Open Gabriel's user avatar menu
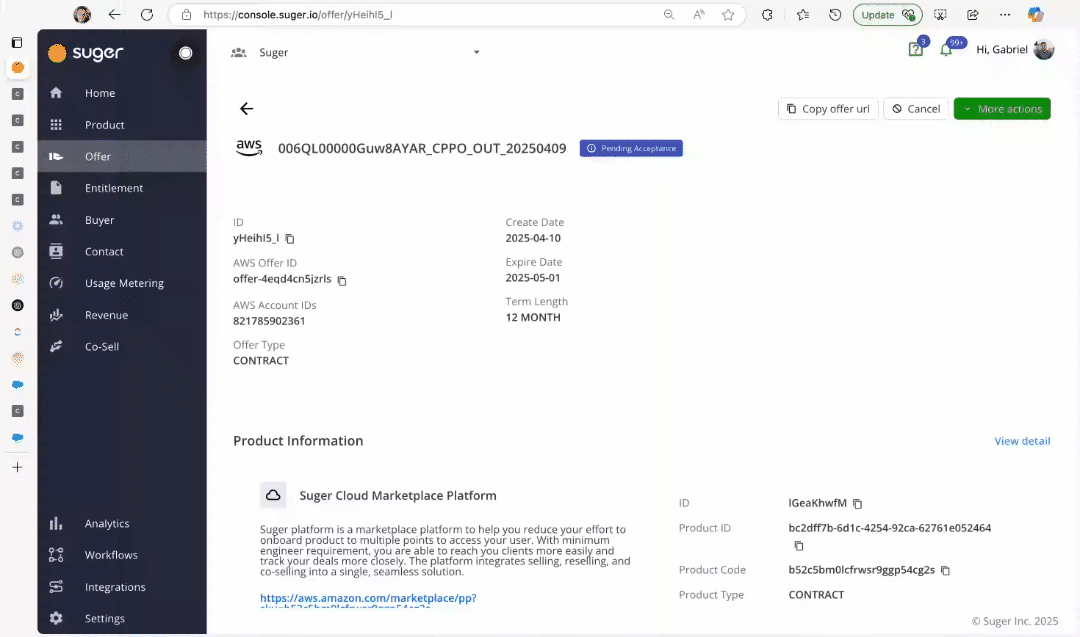The width and height of the screenshot is (1080, 637). (x=1044, y=50)
